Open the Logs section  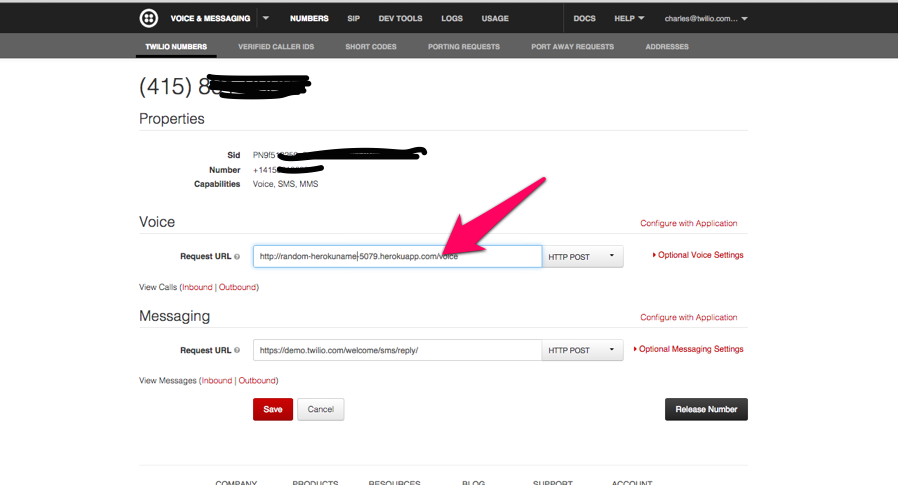point(452,18)
